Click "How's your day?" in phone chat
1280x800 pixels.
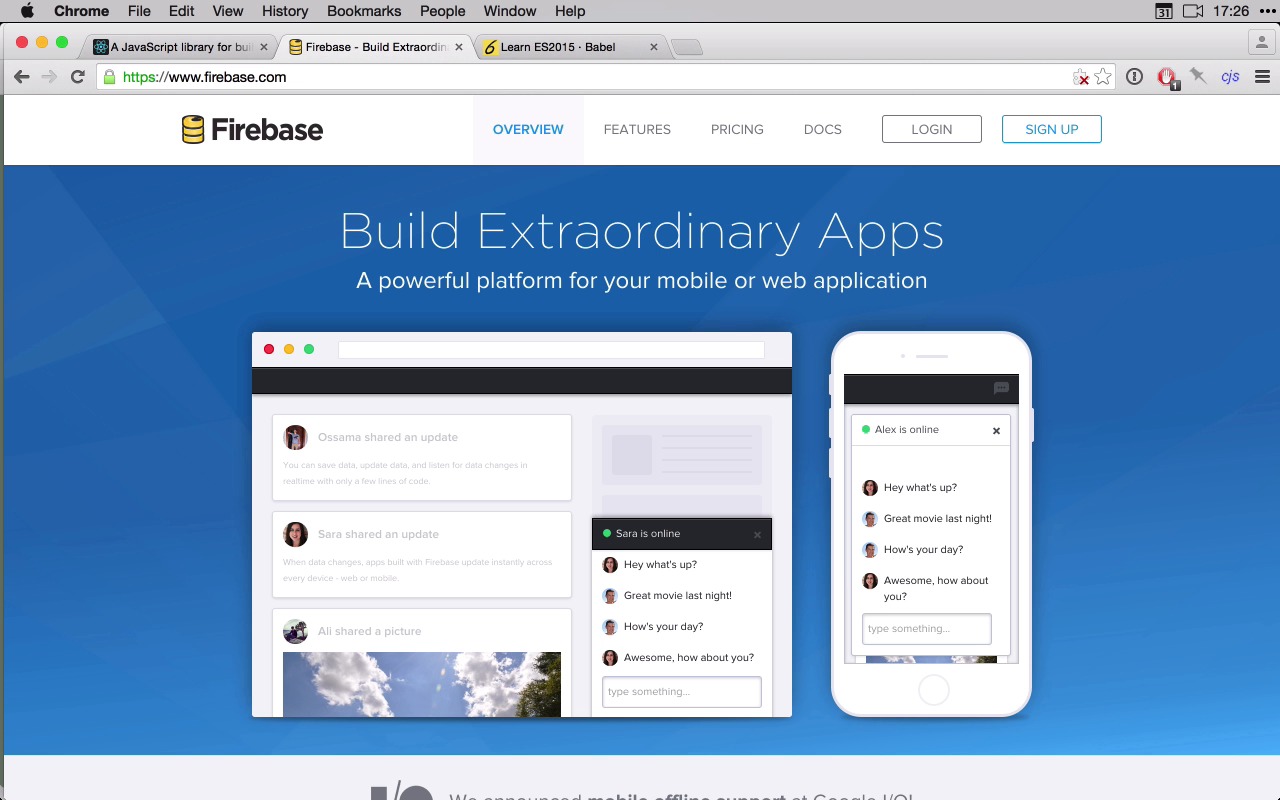point(924,549)
